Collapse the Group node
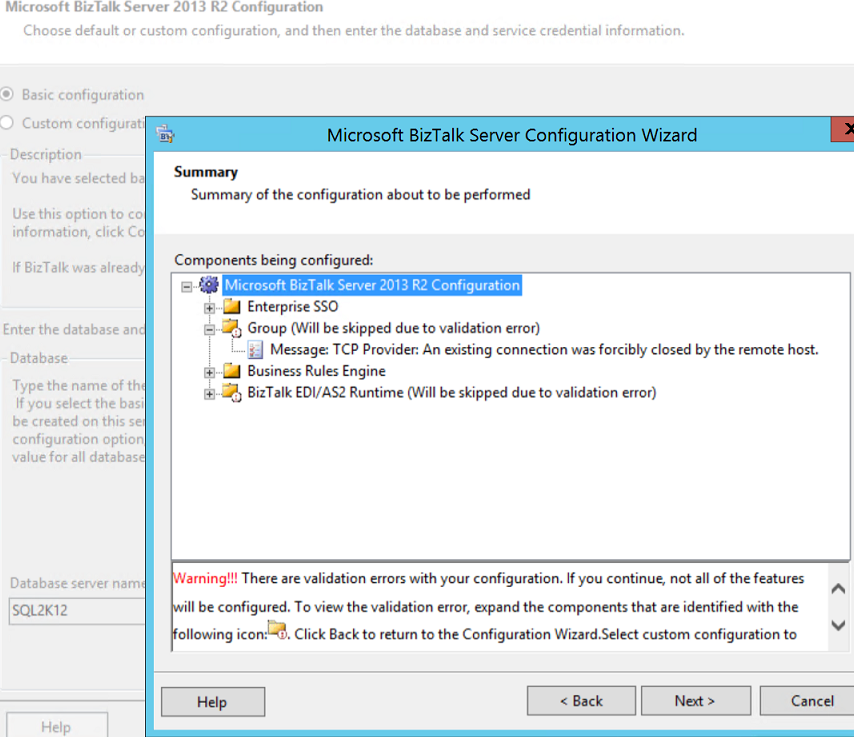Image resolution: width=854 pixels, height=737 pixels. tap(209, 330)
